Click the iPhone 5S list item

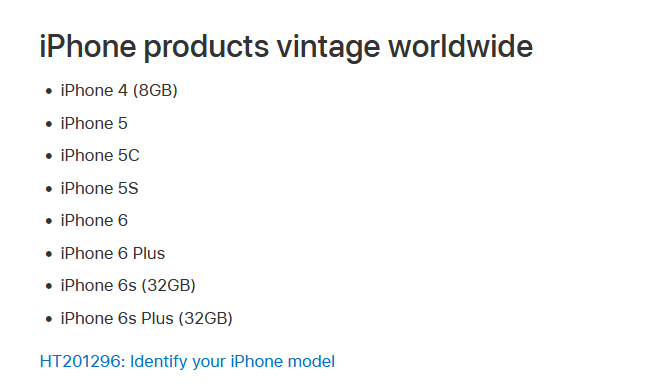100,188
